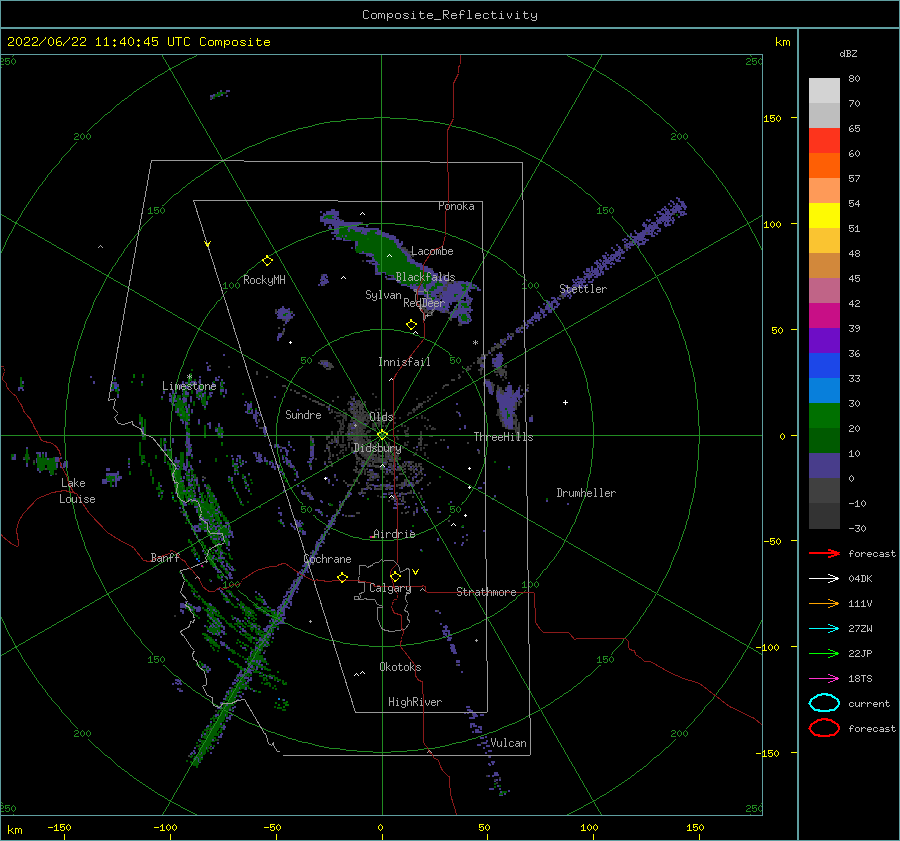Click the RedDeer city label
The image size is (900, 841).
[424, 303]
